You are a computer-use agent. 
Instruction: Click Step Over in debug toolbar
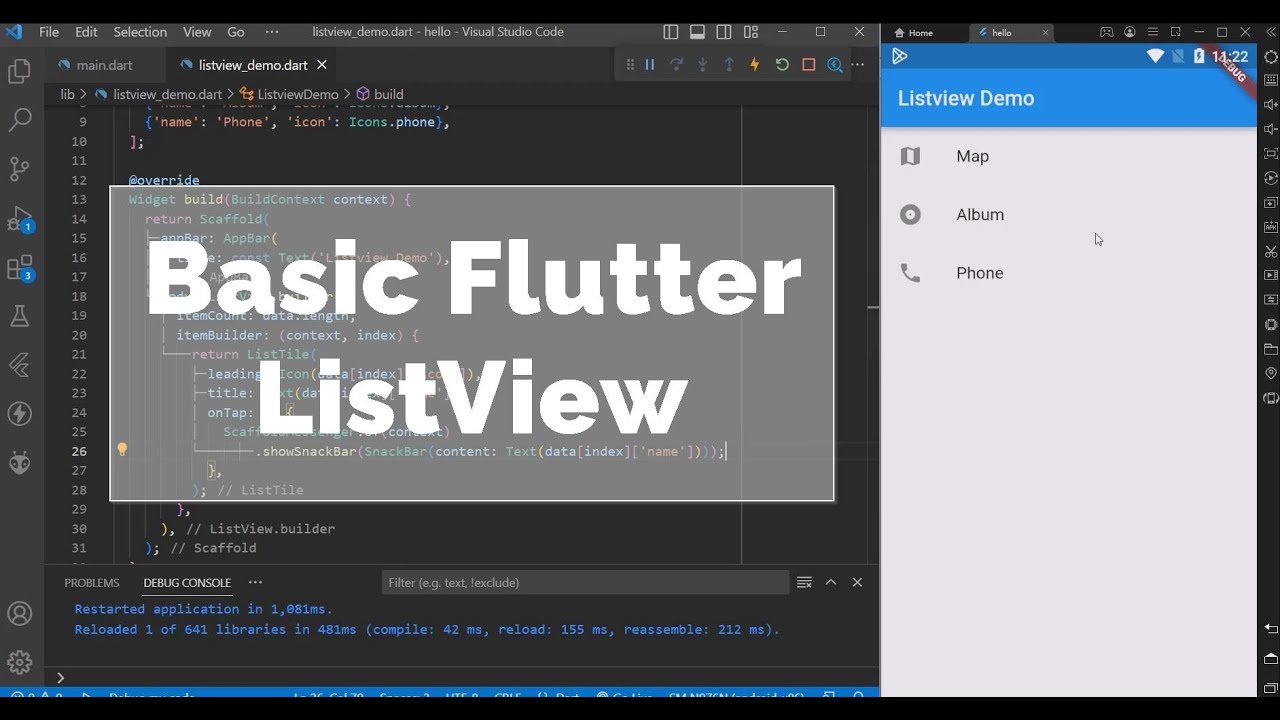tap(676, 65)
